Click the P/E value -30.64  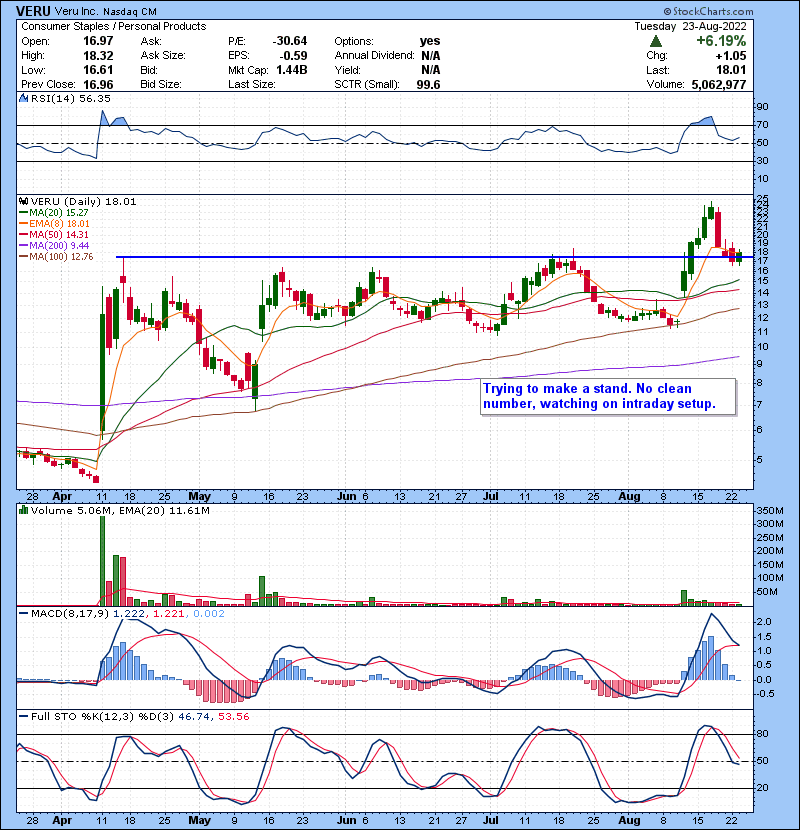[290, 41]
